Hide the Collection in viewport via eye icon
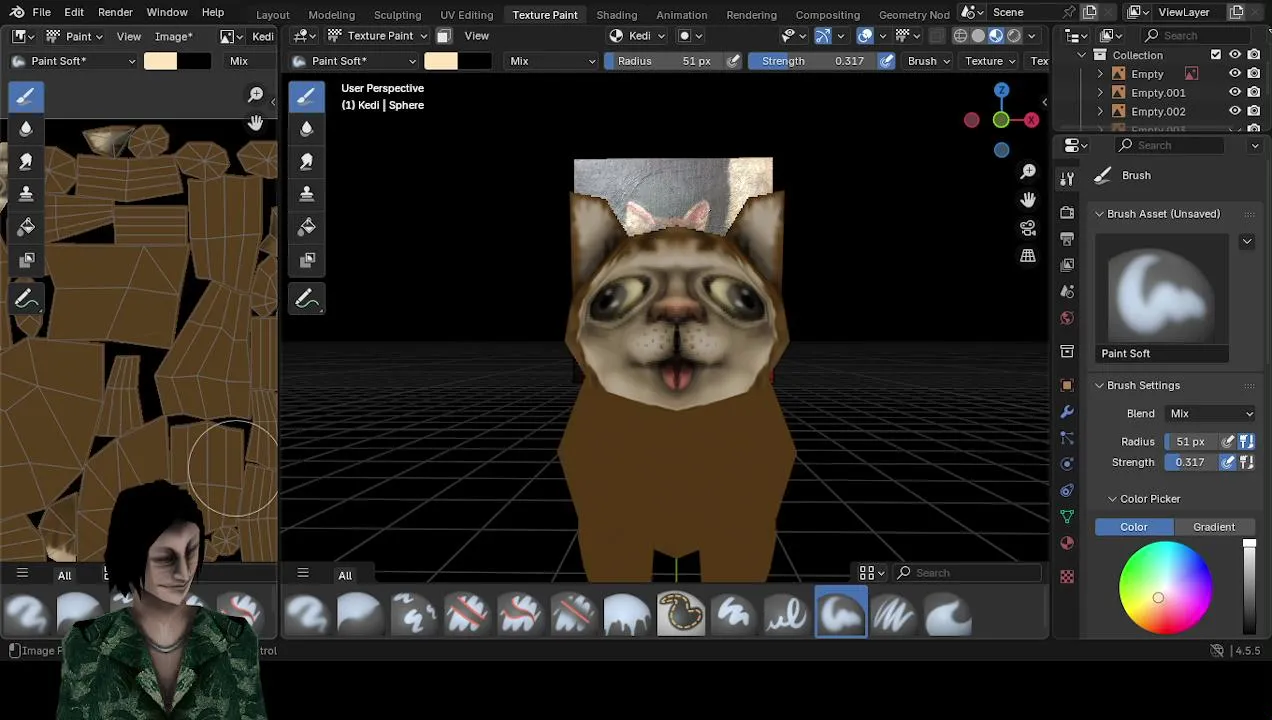1272x720 pixels. (x=1235, y=55)
